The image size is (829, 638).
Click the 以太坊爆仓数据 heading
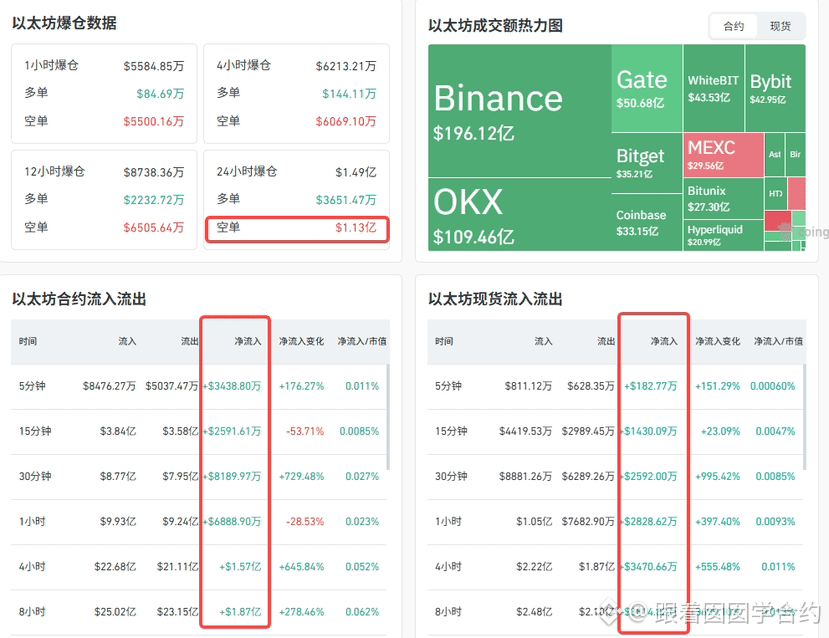64,23
